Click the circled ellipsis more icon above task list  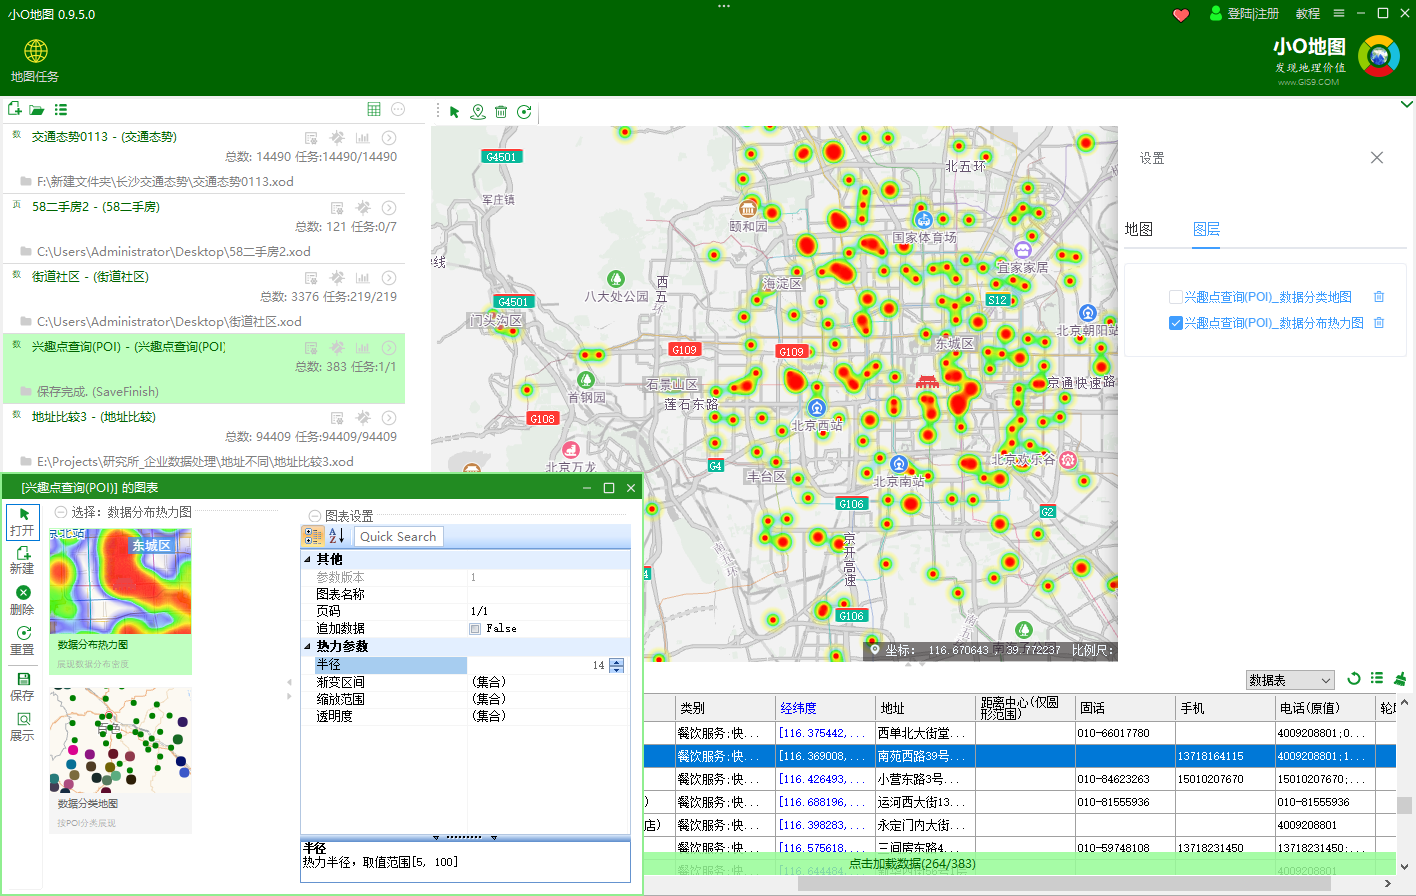coord(398,109)
